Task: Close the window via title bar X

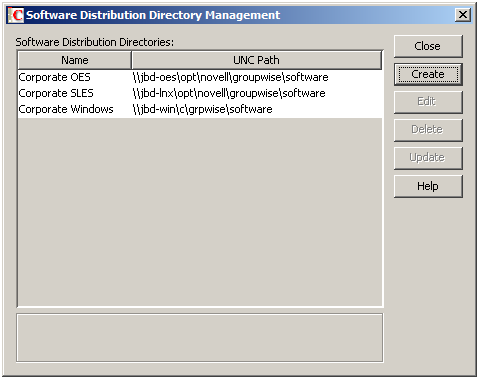Action: [463, 15]
